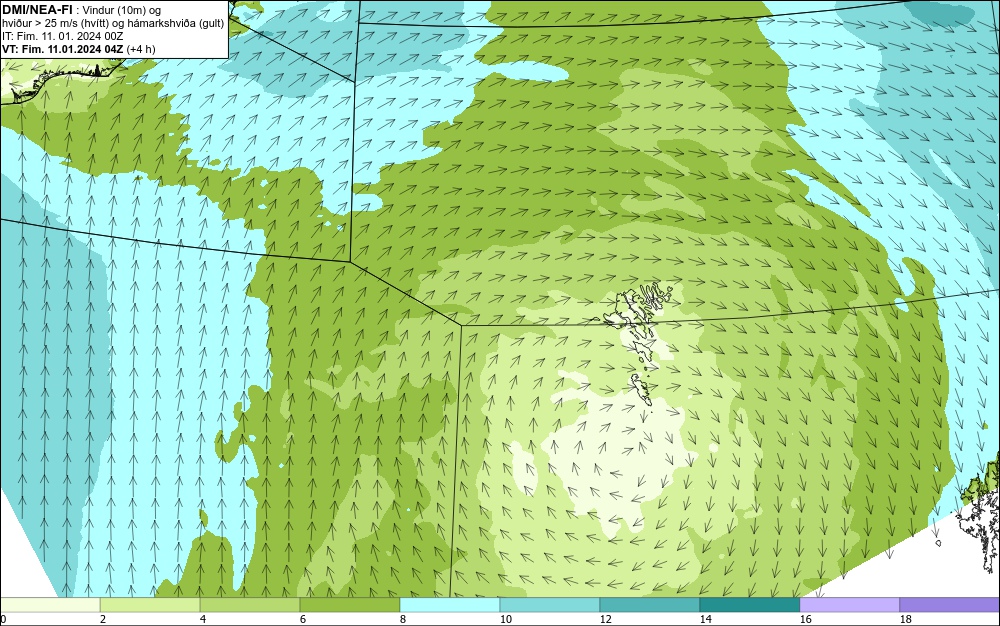Screen dimensions: 1000x626
Task: Click the legend scale label 16
Action: pos(805,619)
